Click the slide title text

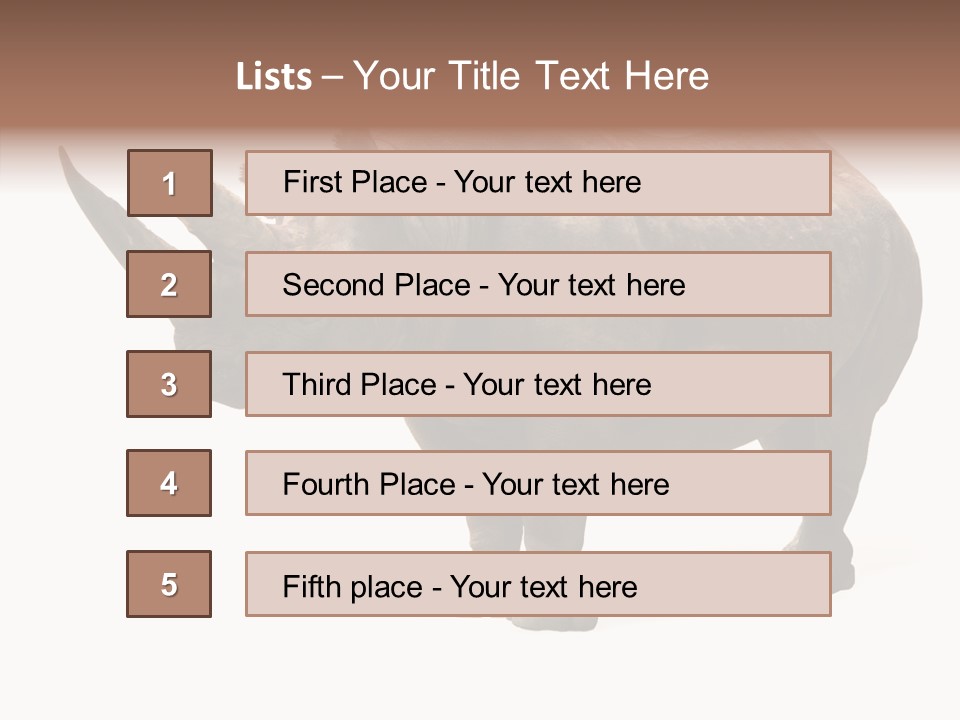click(x=473, y=76)
